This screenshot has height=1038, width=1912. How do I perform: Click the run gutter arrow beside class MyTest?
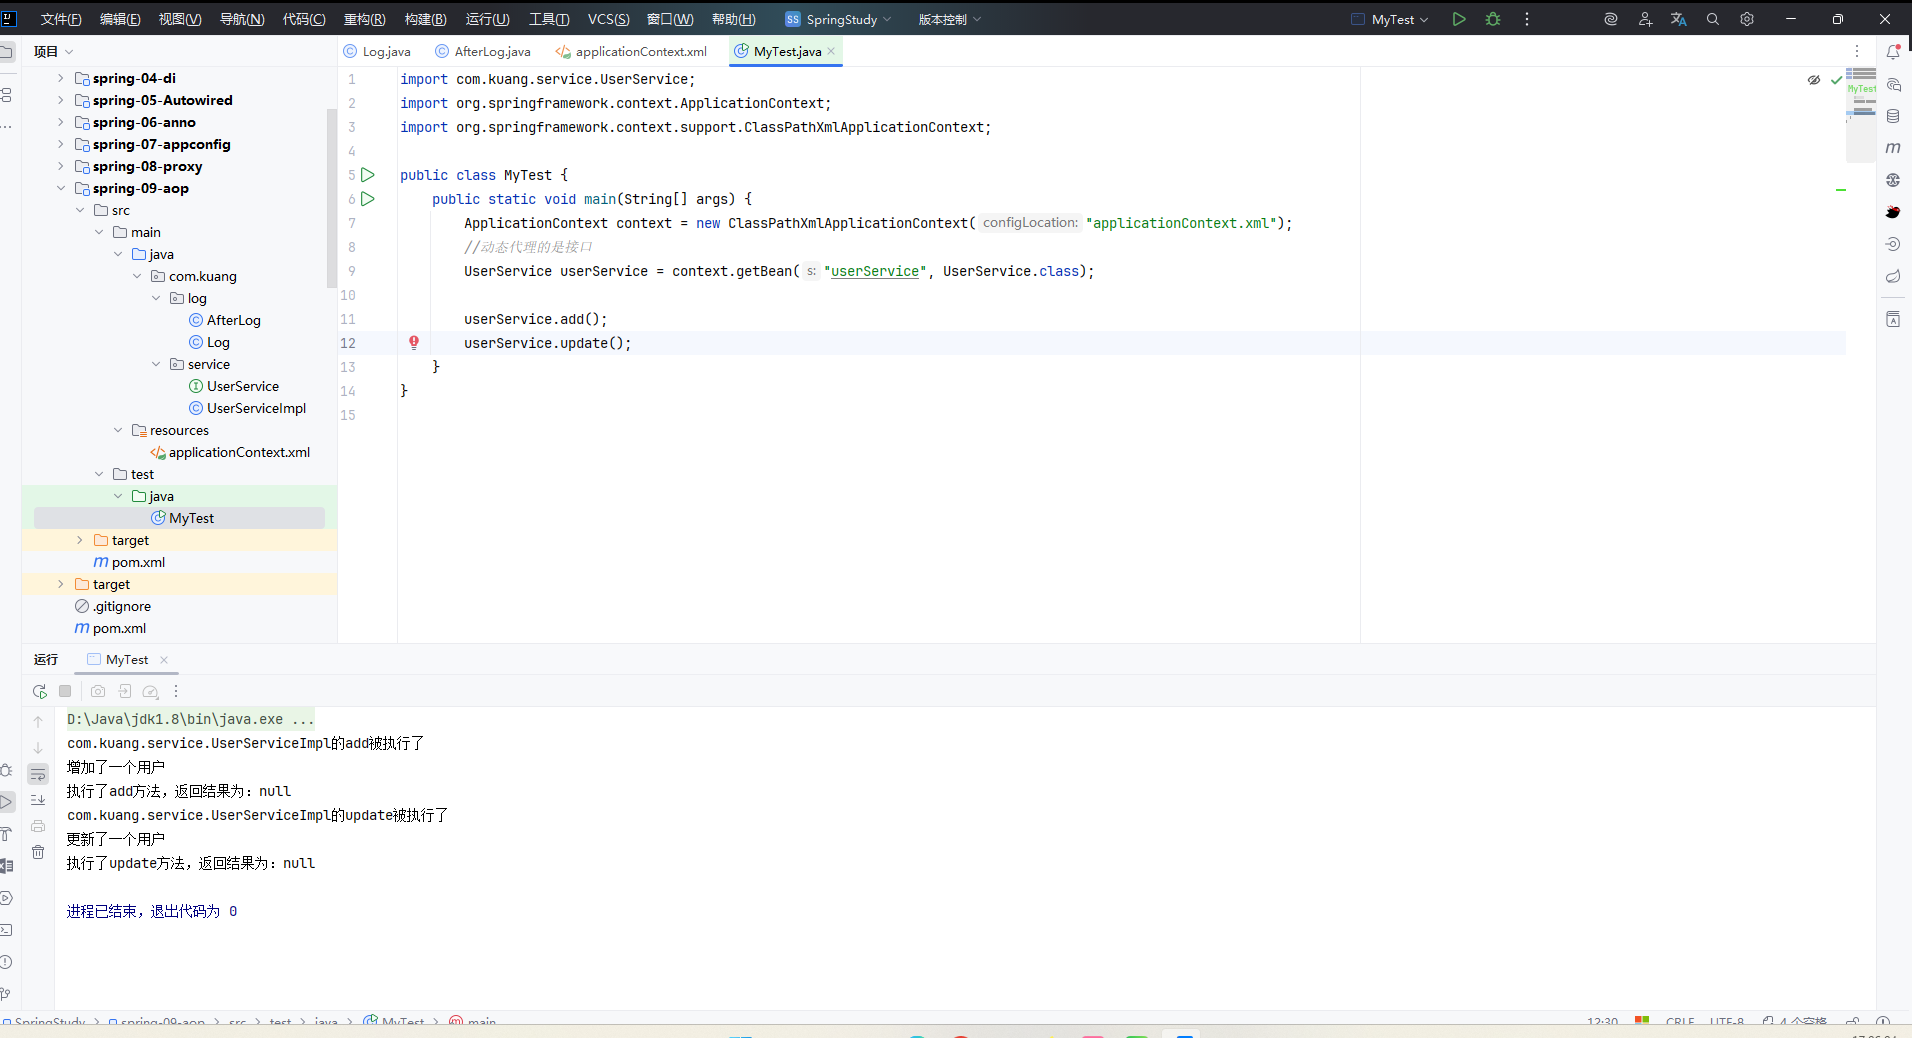coord(368,175)
